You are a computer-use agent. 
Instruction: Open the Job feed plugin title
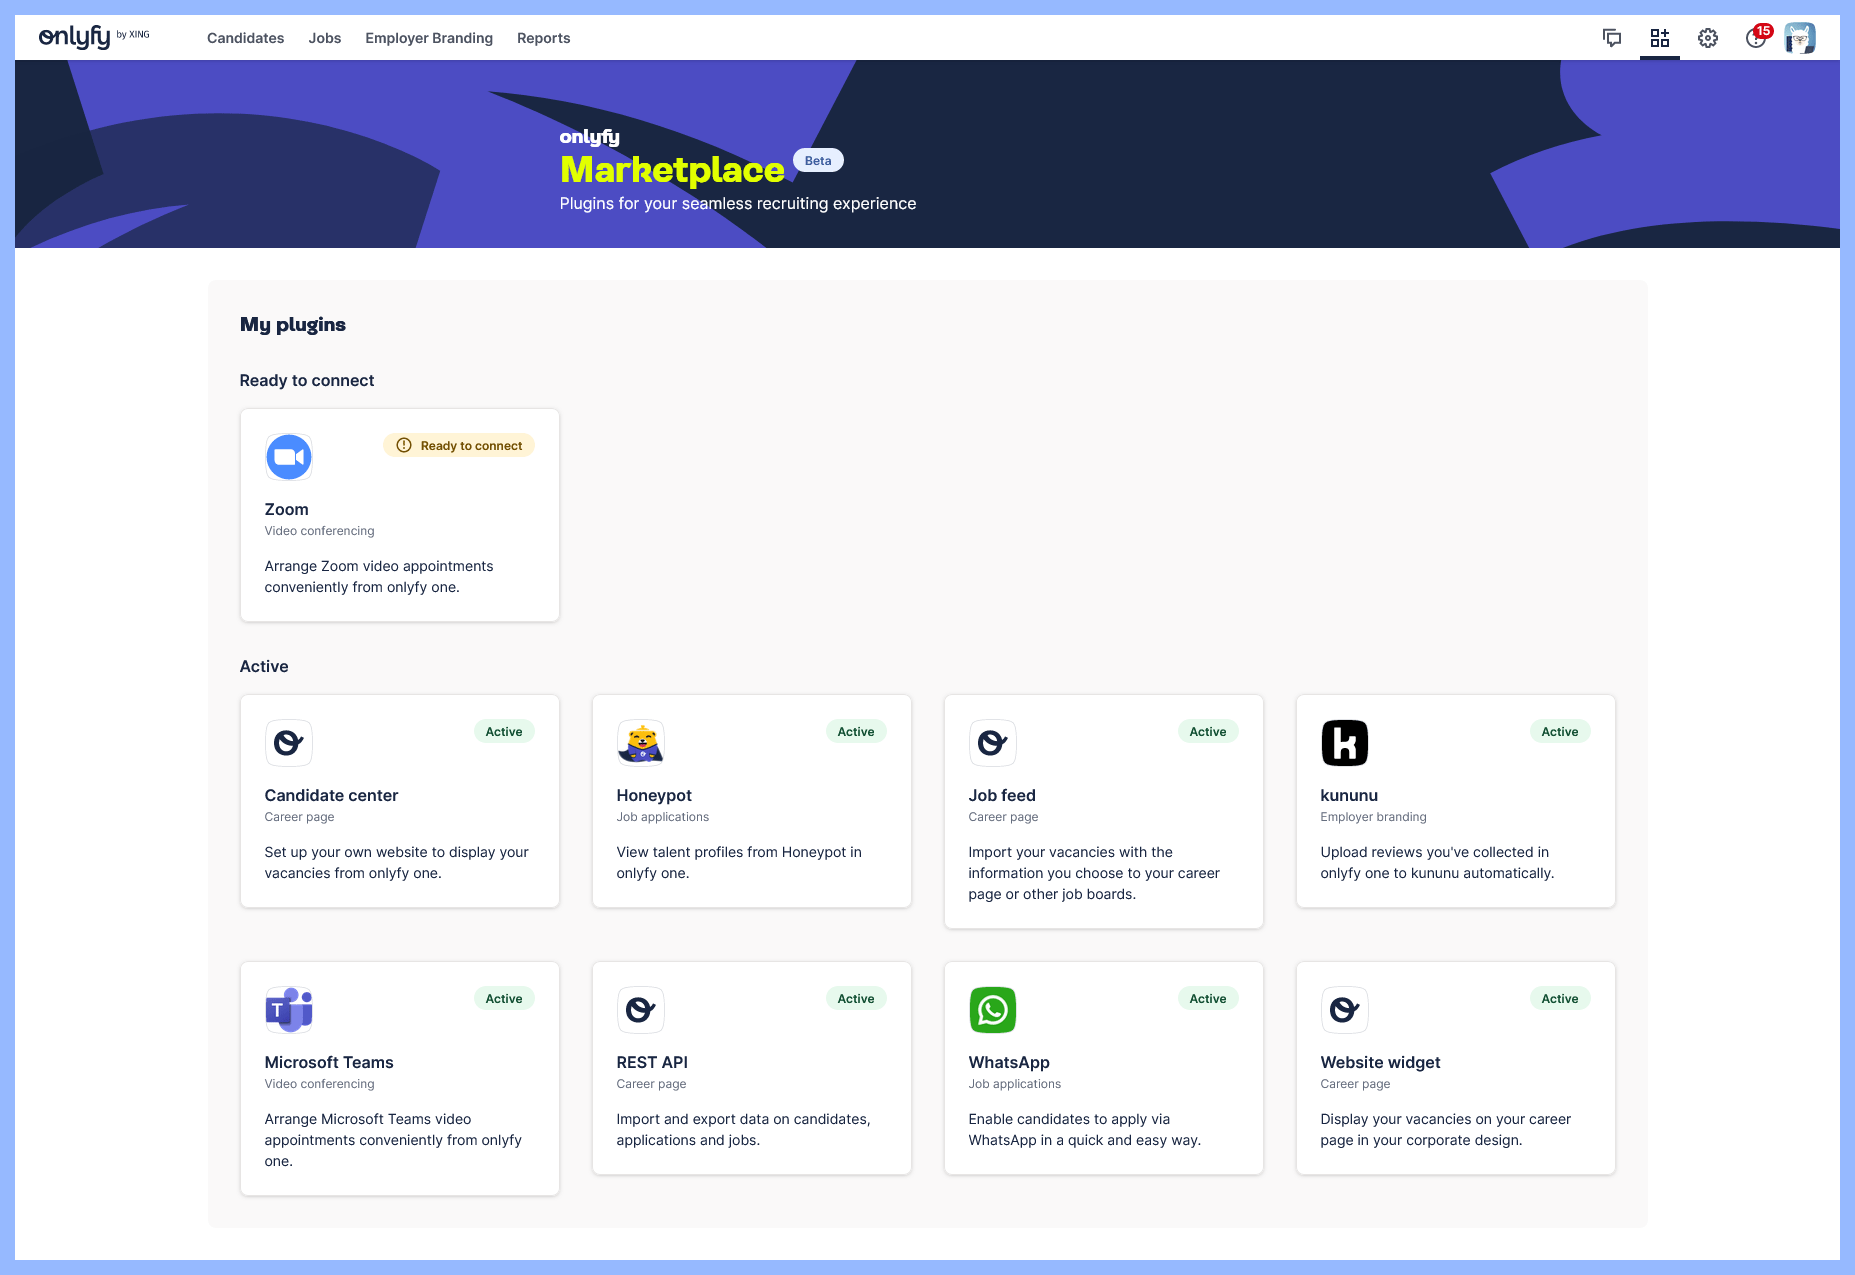[1001, 795]
